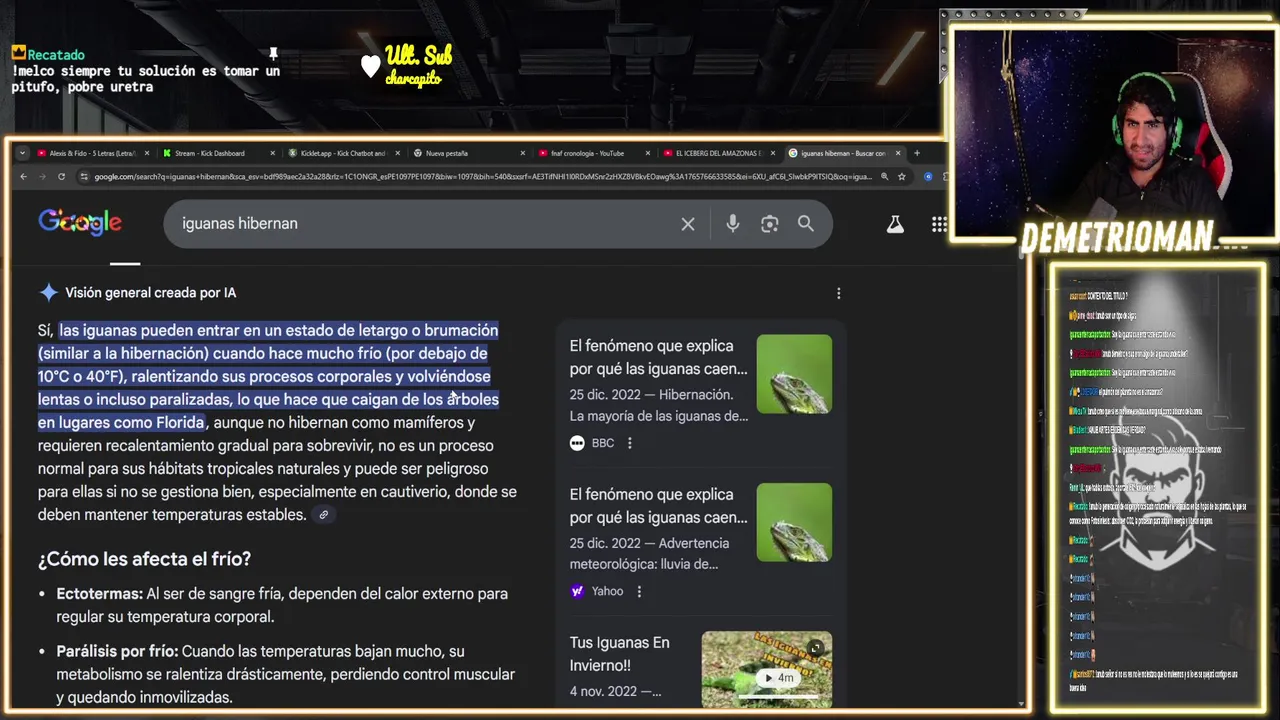Open 'Tus Iguanas En Invierno!!' video result
This screenshot has height=720, width=1280.
coord(619,654)
